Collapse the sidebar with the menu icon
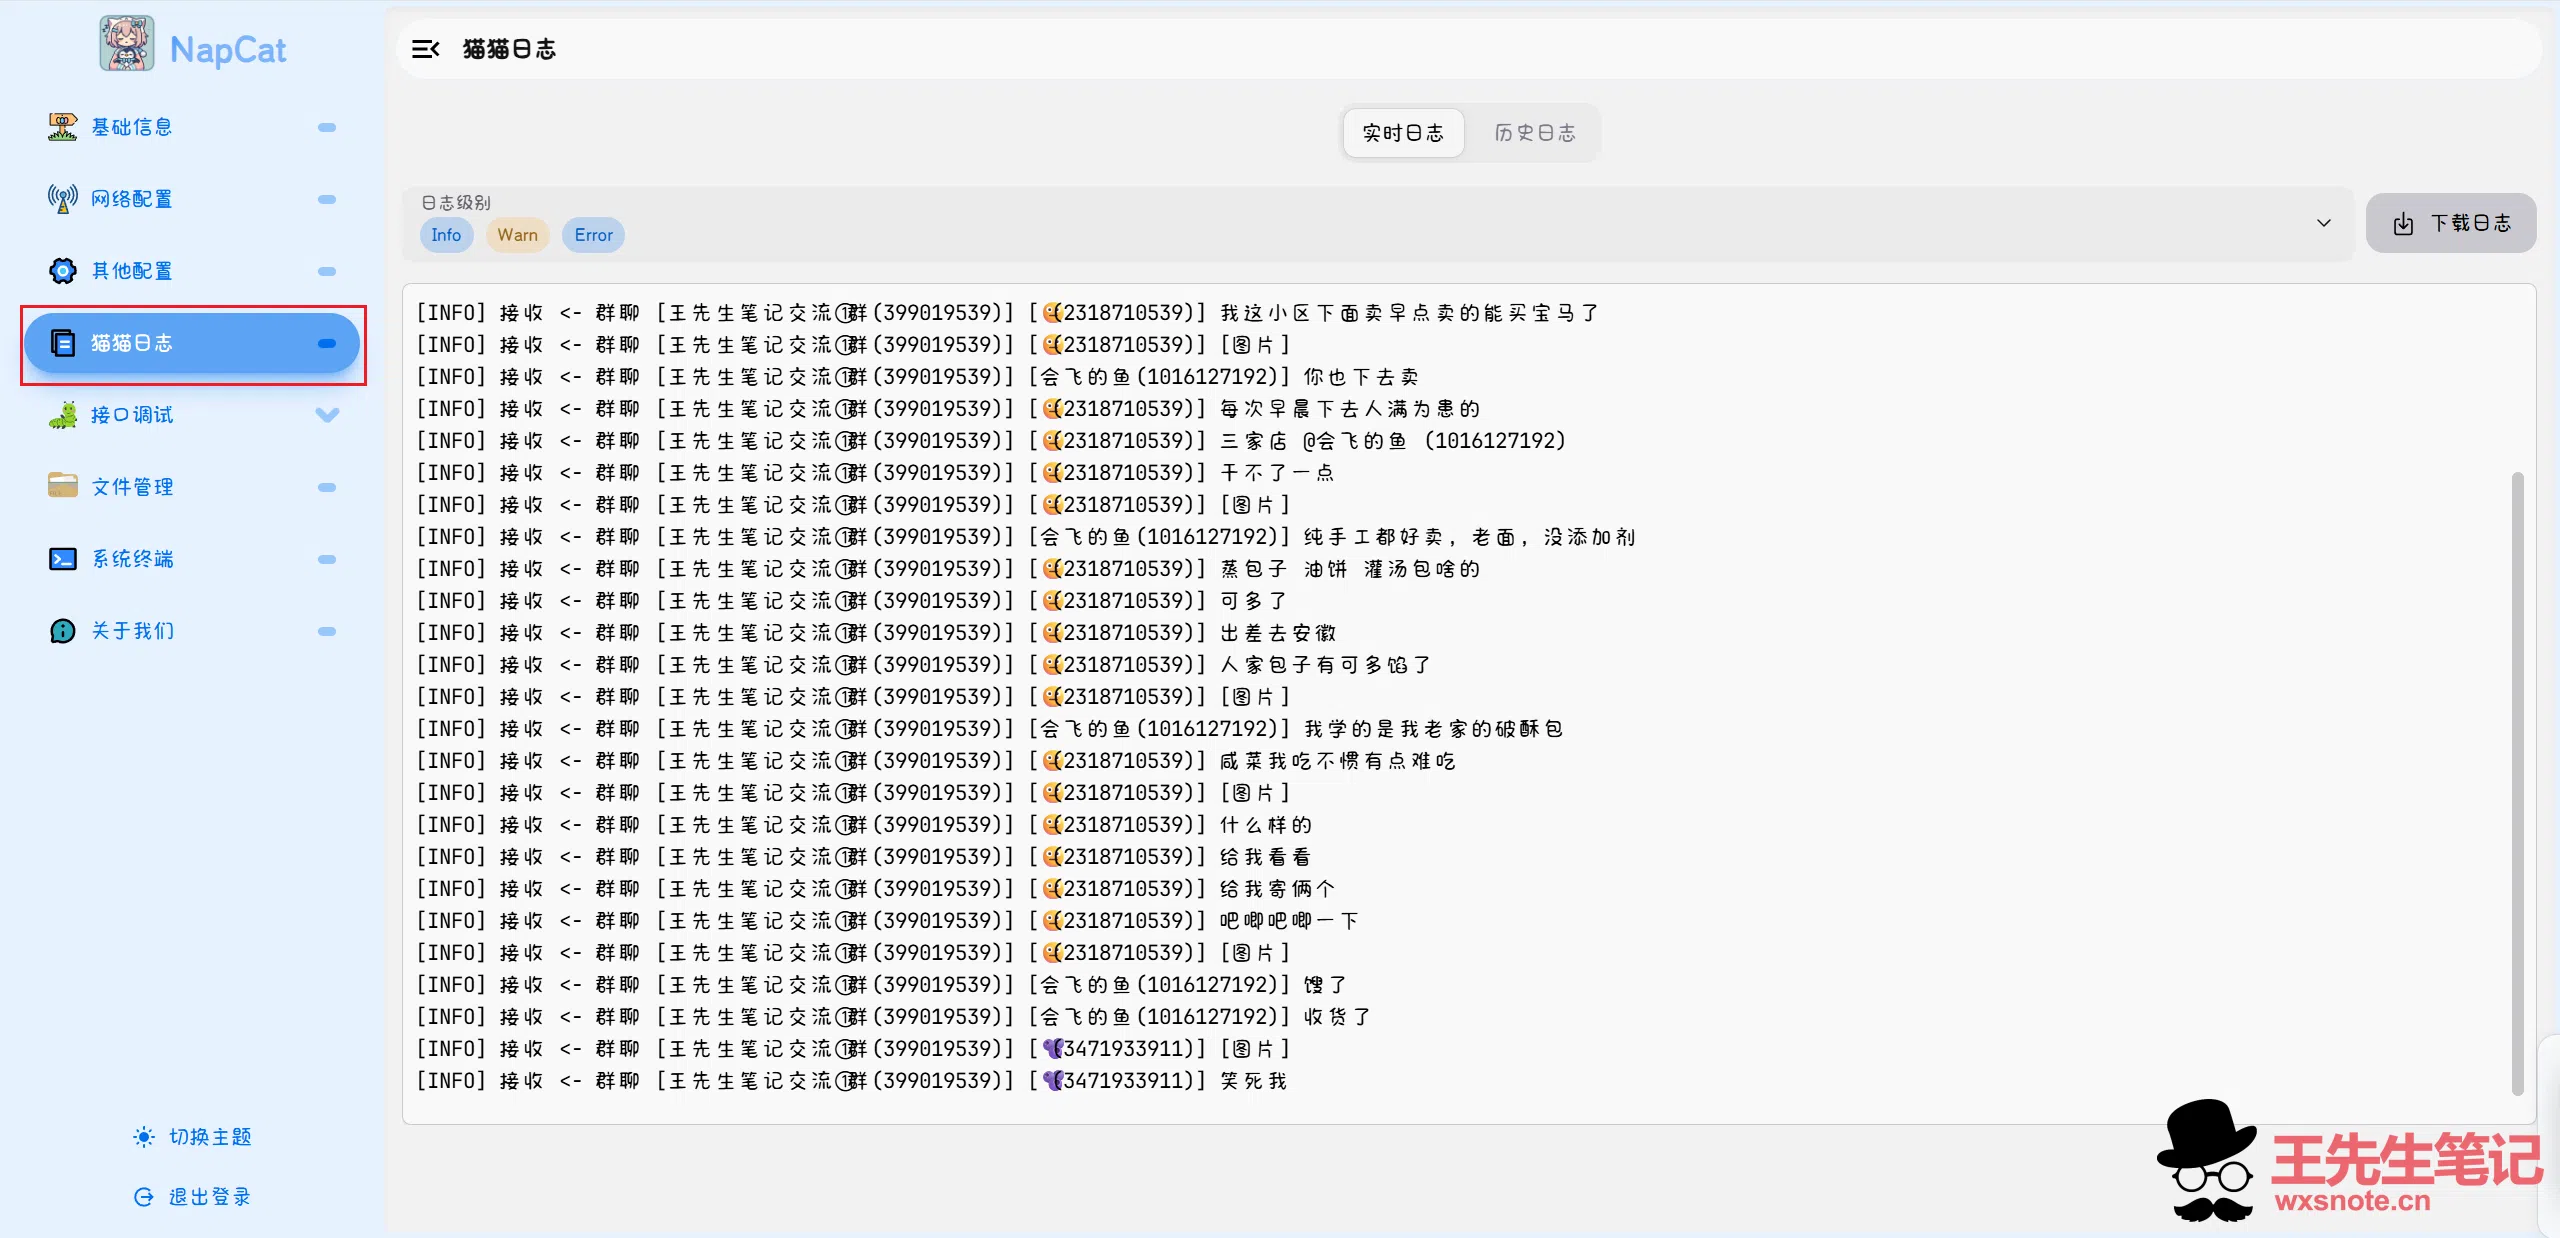The image size is (2560, 1238). 427,48
